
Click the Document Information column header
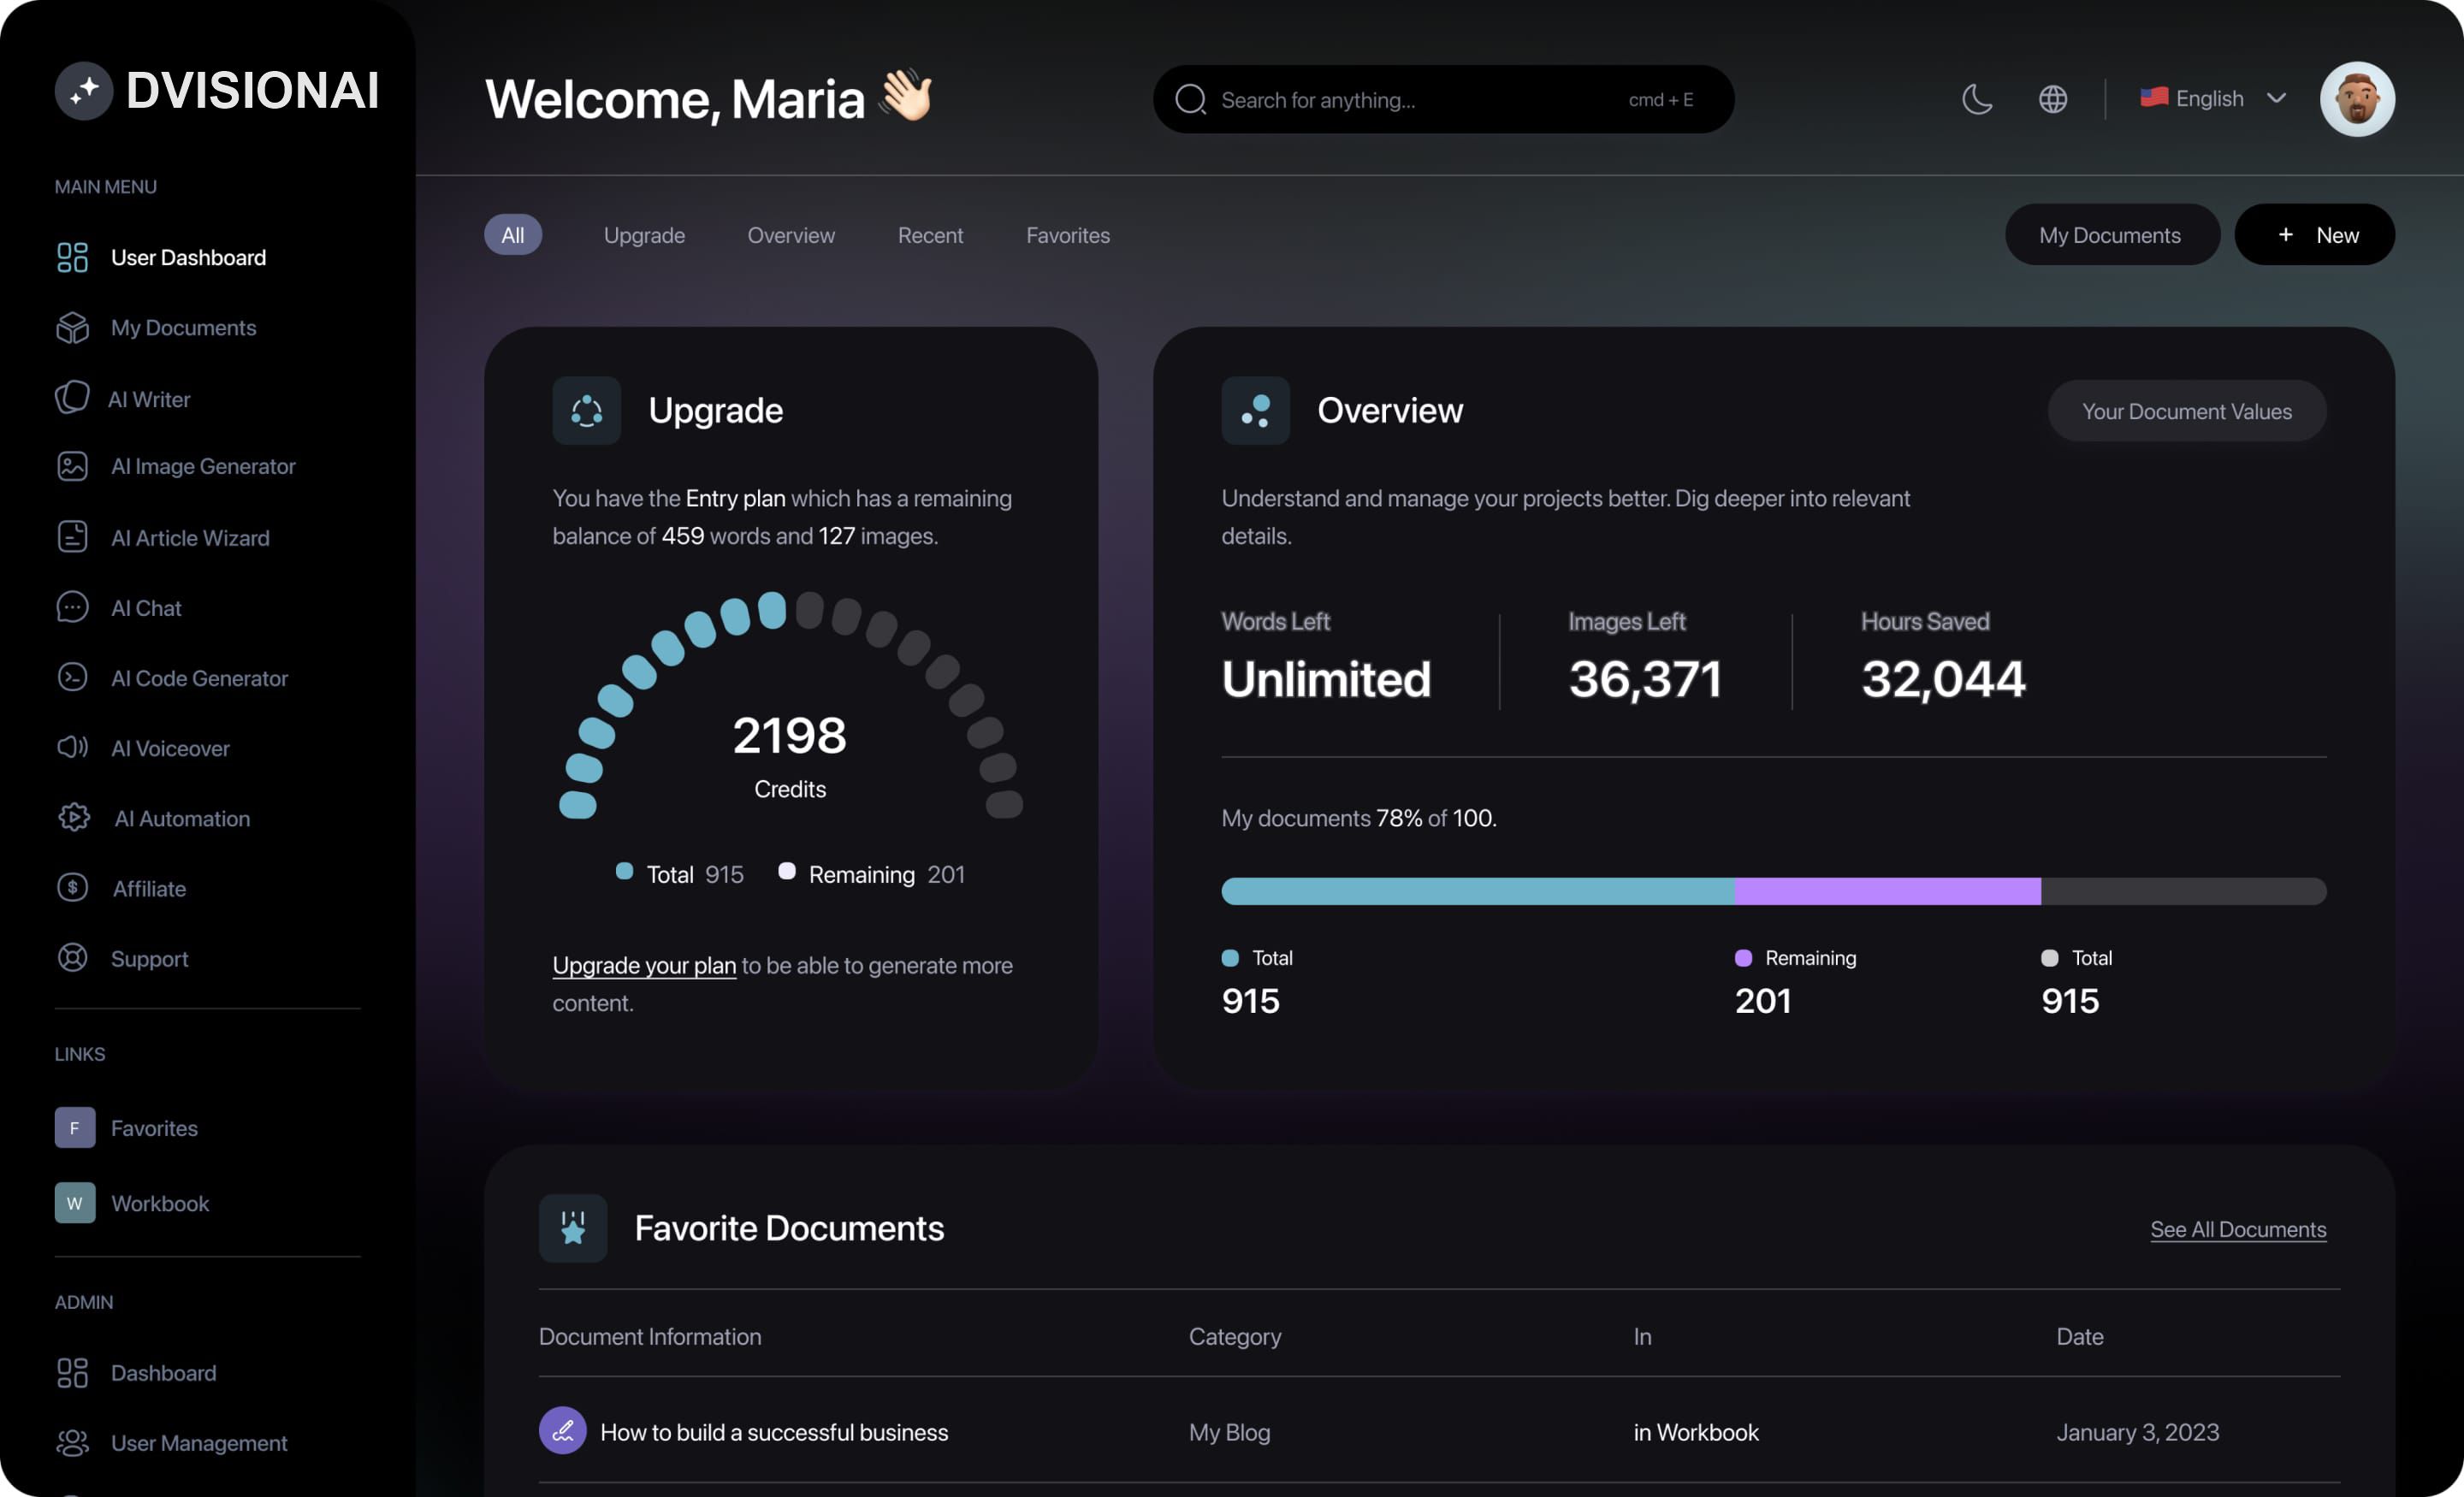[x=650, y=1336]
